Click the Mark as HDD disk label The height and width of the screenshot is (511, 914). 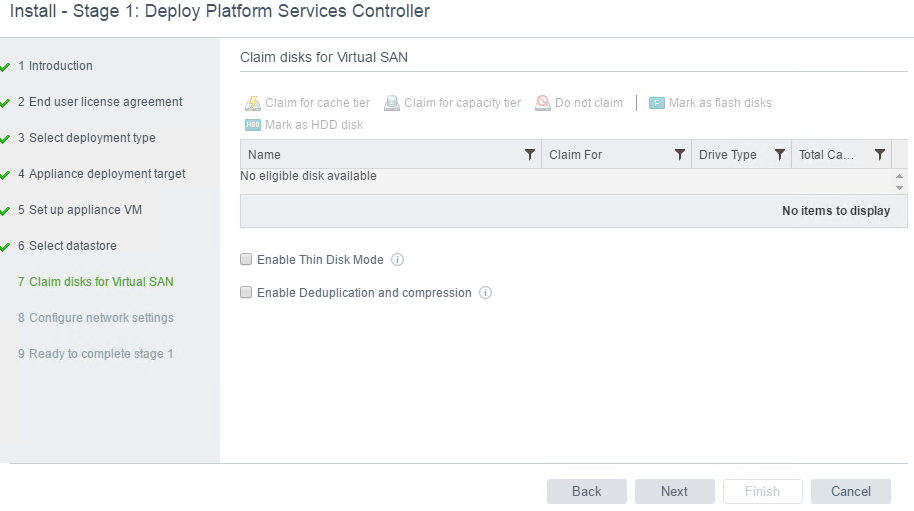314,125
